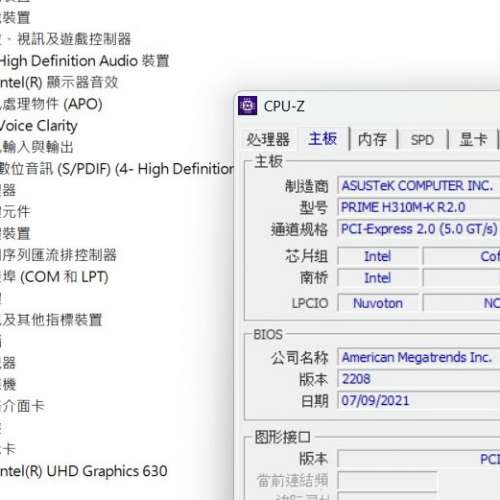Click the PRIME H310M-K R2.0 model field
This screenshot has width=500, height=500.
tap(419, 207)
